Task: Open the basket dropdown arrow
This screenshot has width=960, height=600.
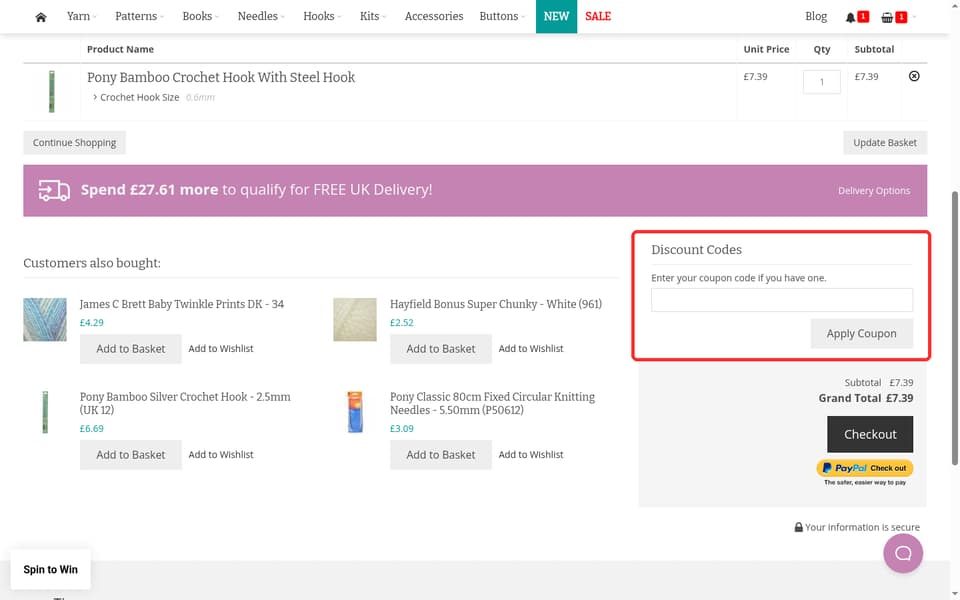Action: point(914,17)
